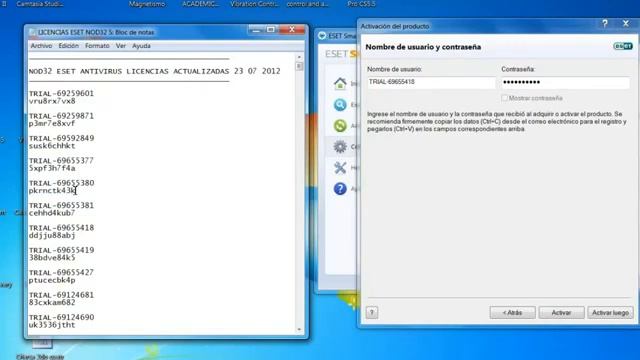This screenshot has width=640, height=360.
Task: Click the Contraseña password field
Action: pos(565,82)
